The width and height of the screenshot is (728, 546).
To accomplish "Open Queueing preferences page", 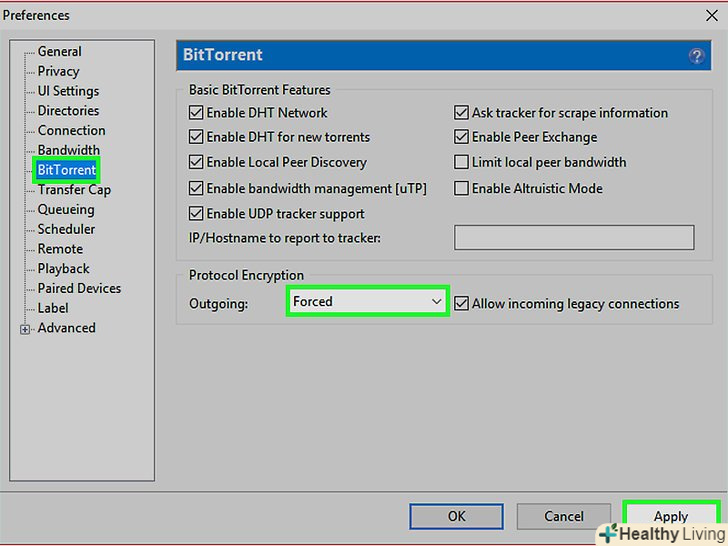I will (x=66, y=210).
